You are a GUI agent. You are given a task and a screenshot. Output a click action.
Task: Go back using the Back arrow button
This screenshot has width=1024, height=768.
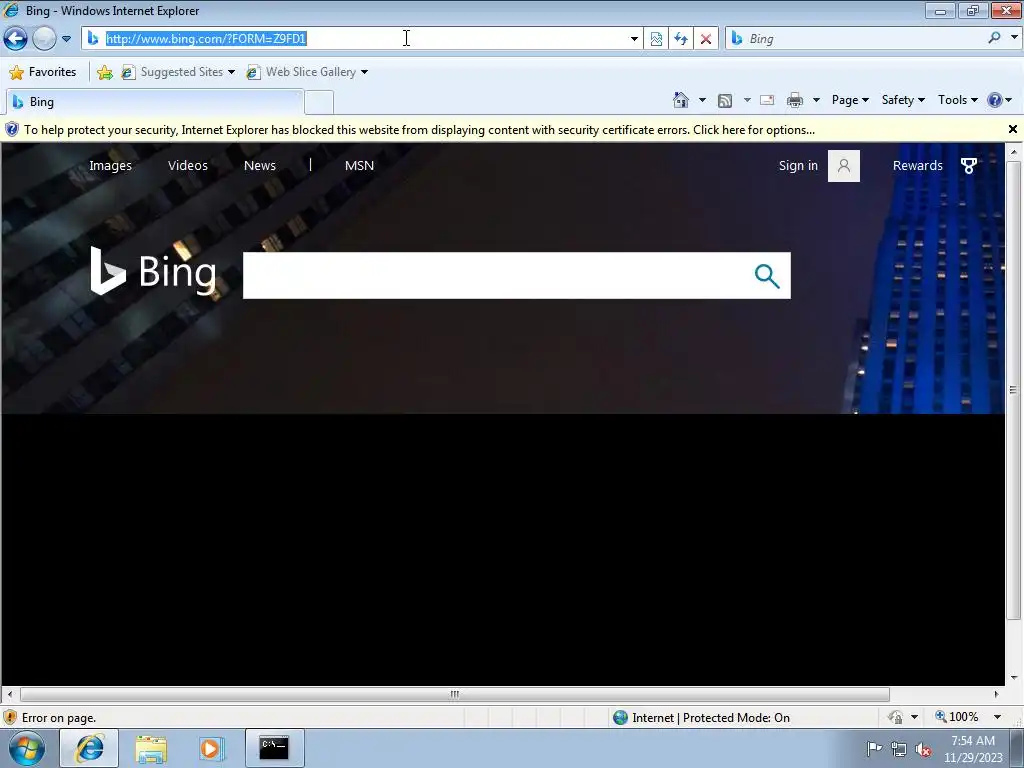tap(16, 39)
